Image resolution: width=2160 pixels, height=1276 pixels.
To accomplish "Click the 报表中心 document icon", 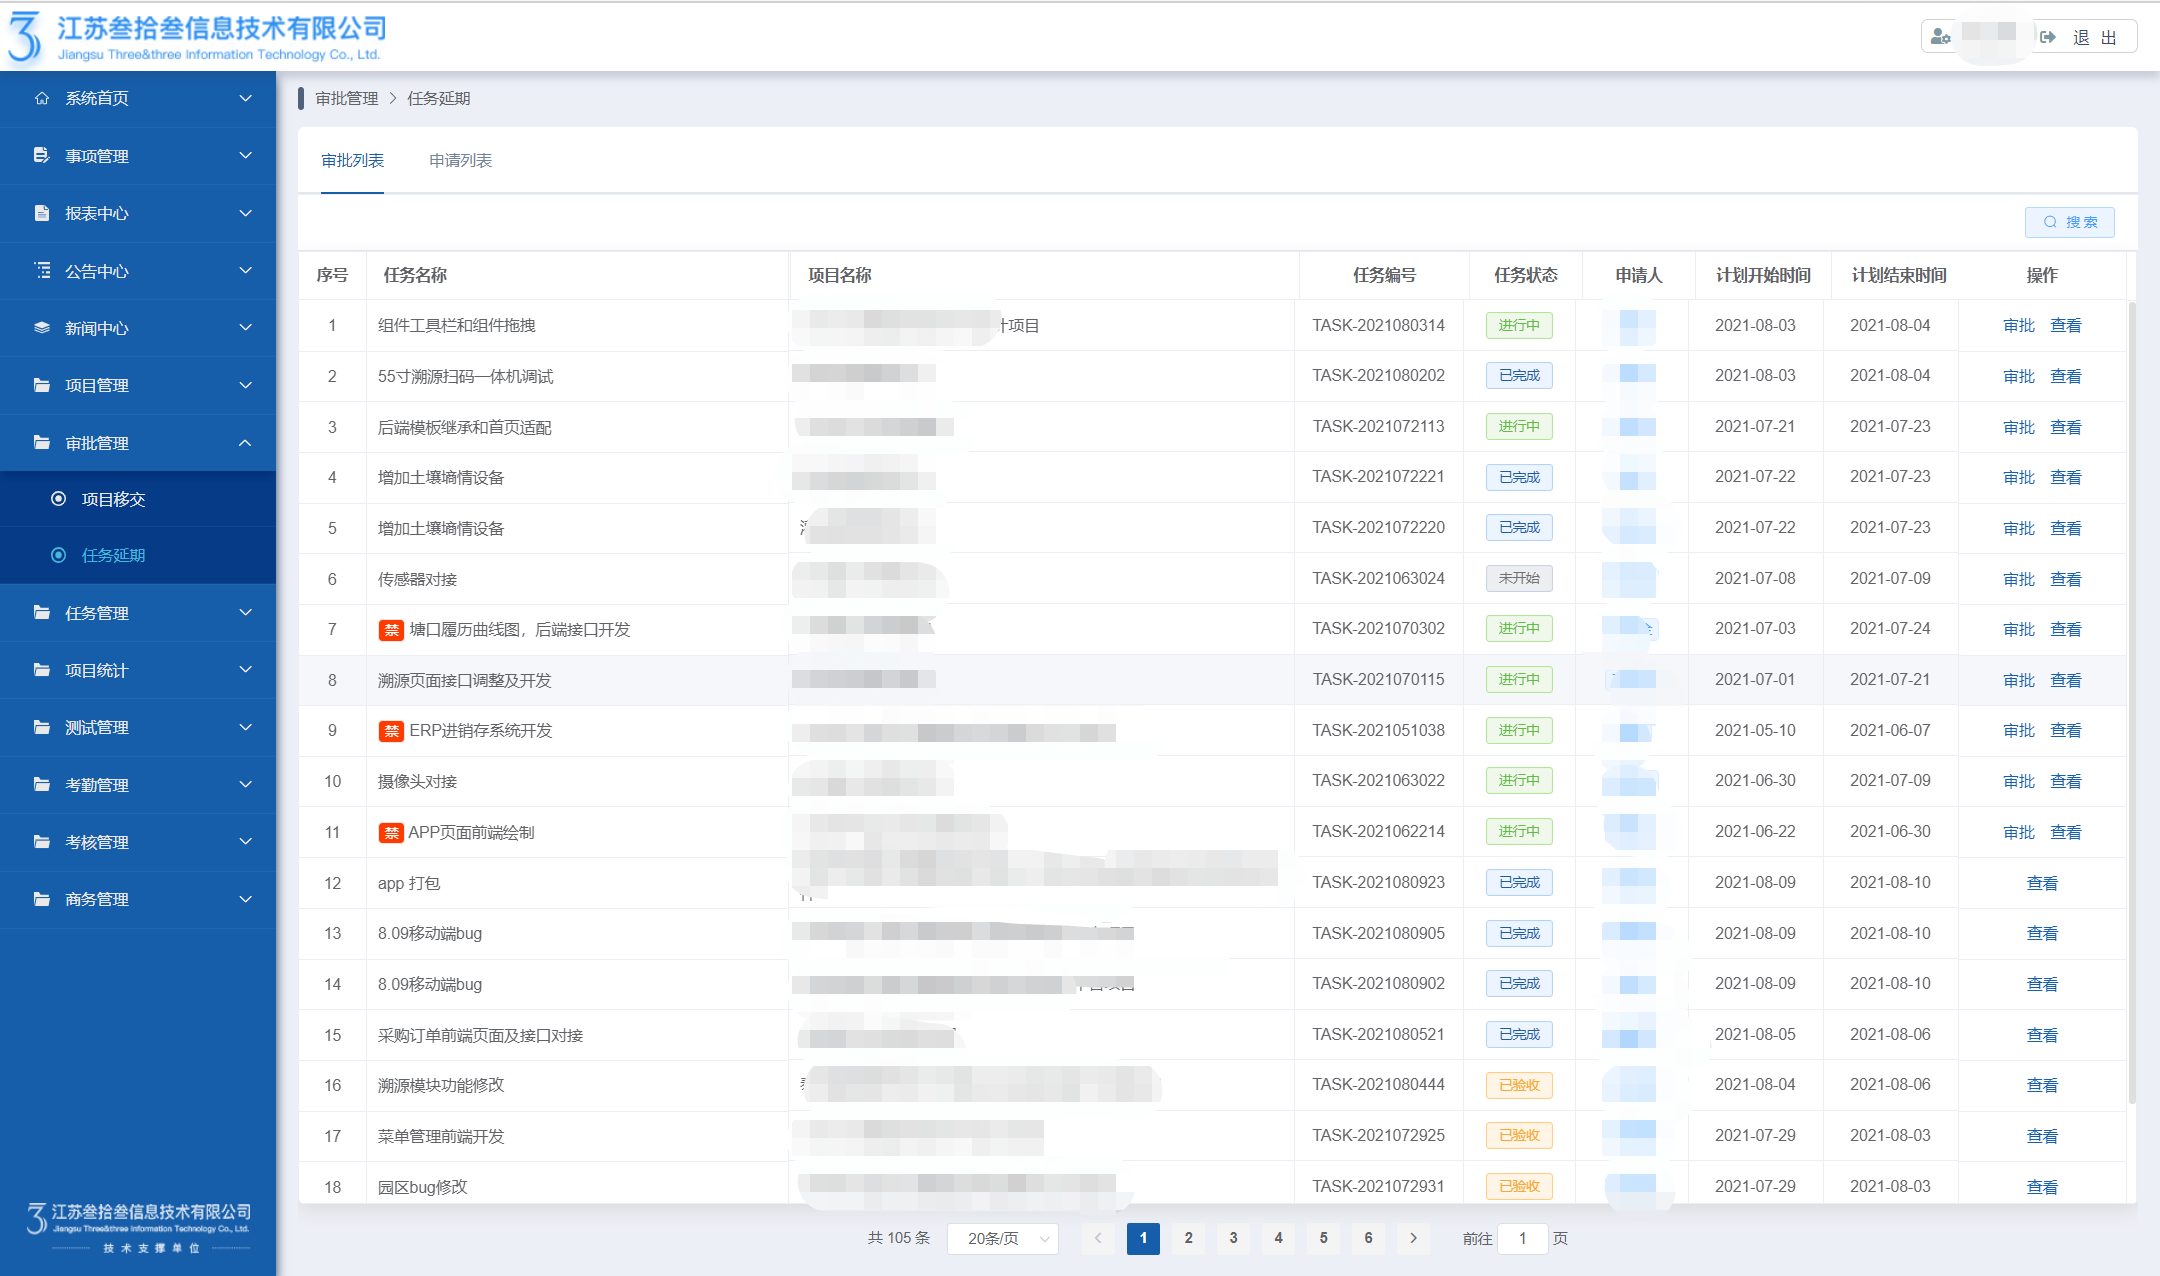I will 42,213.
